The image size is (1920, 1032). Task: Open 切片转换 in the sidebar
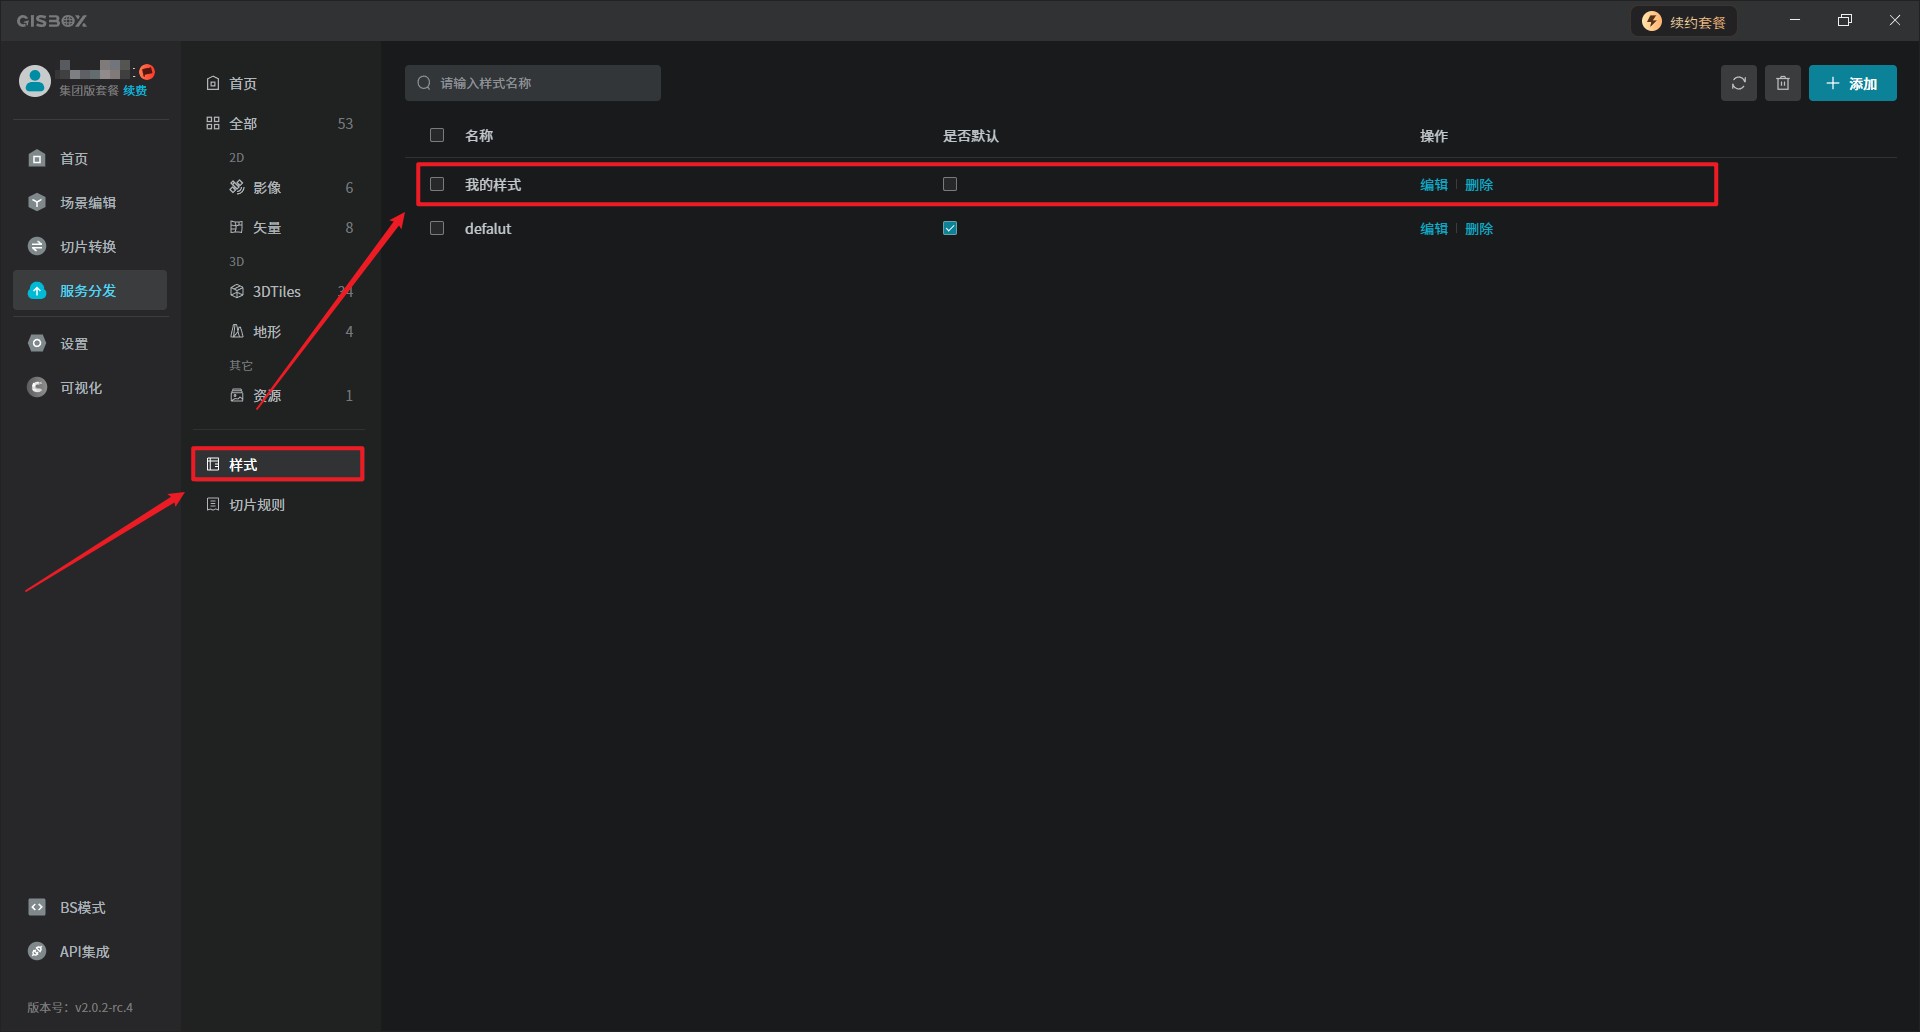(x=87, y=247)
